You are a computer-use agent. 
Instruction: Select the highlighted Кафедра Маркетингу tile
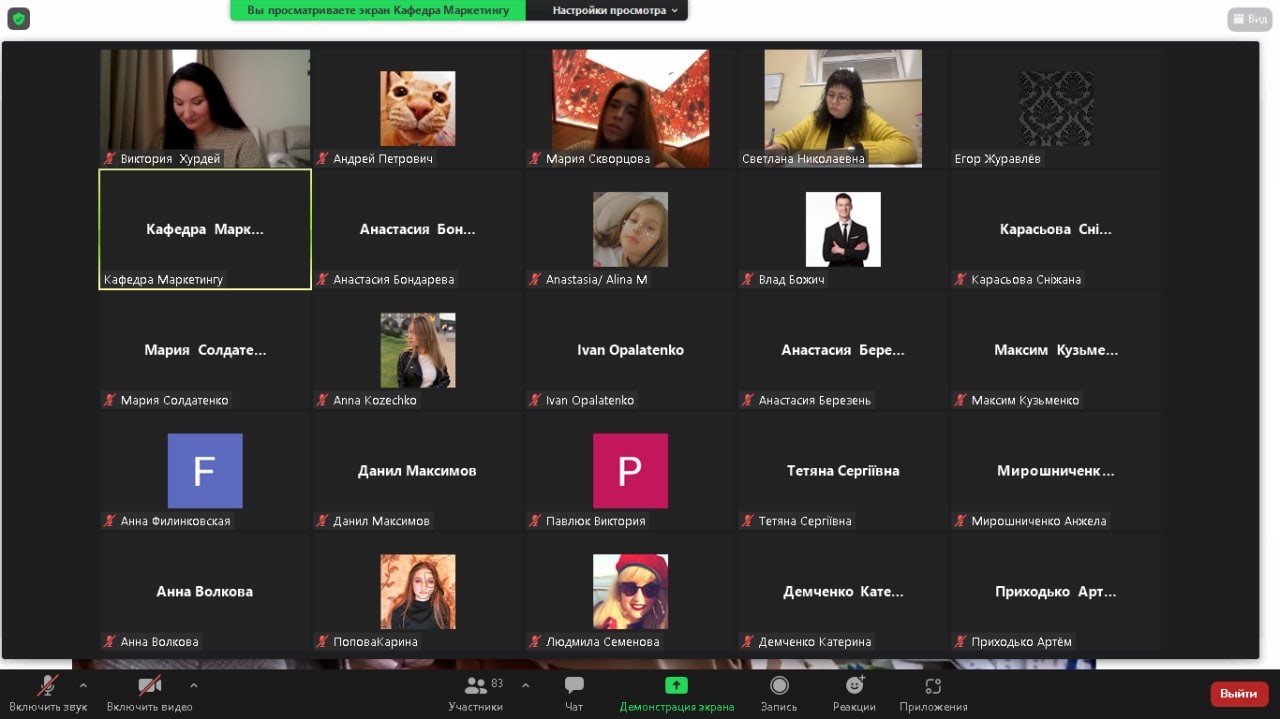(205, 229)
